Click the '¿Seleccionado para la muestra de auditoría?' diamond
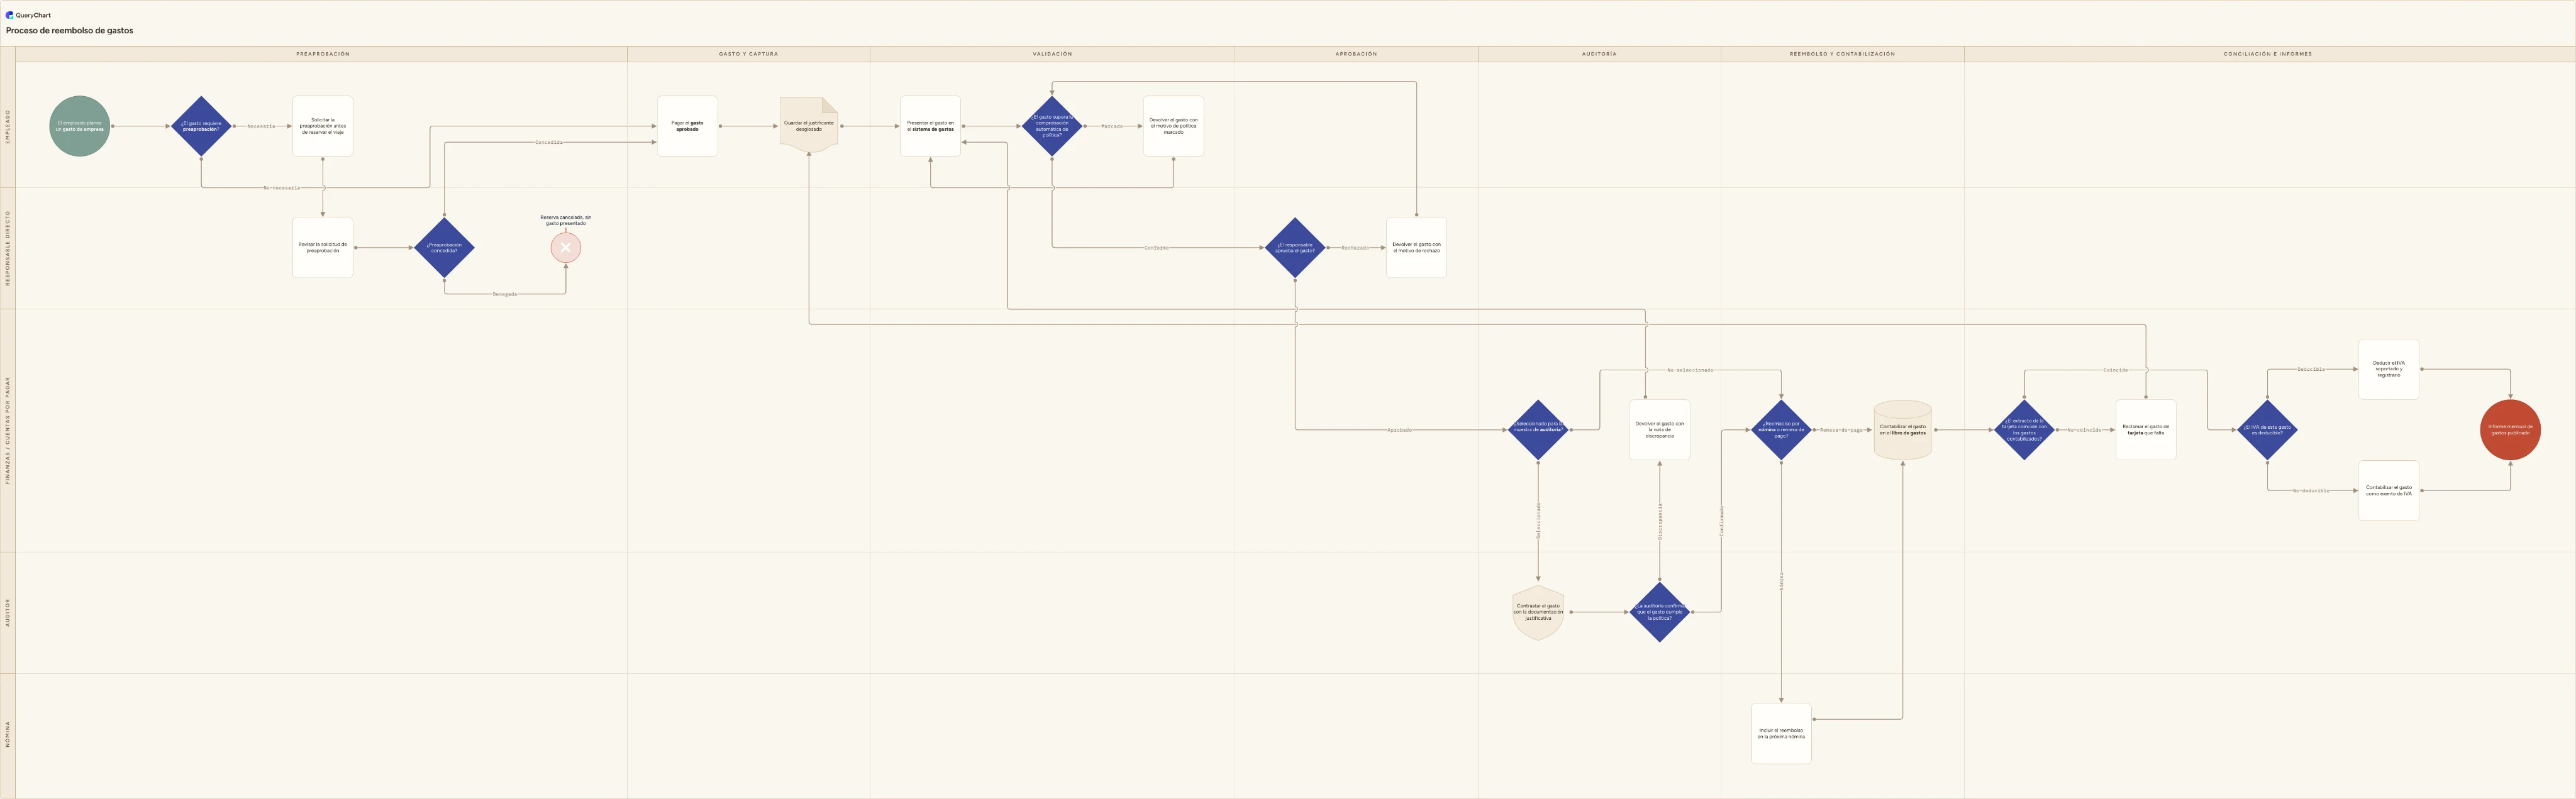 [1538, 430]
